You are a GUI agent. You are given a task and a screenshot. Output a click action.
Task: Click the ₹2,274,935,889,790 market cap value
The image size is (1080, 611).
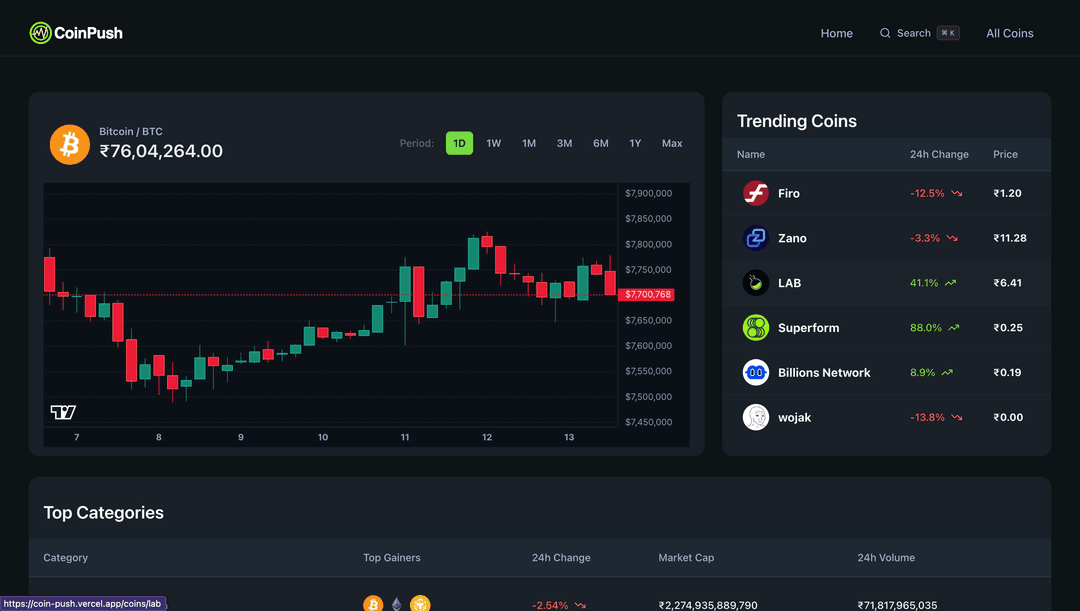(x=708, y=605)
